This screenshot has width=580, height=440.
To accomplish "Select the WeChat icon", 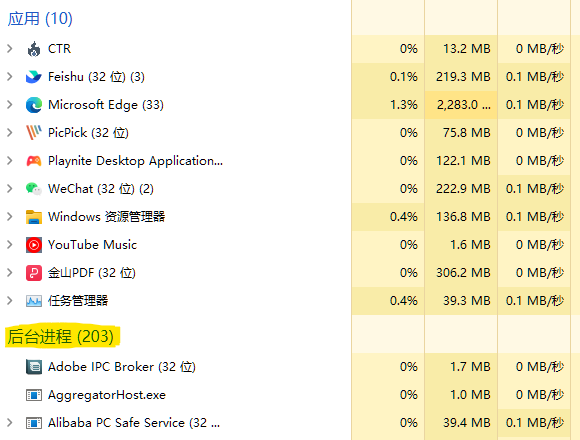I will pos(34,189).
